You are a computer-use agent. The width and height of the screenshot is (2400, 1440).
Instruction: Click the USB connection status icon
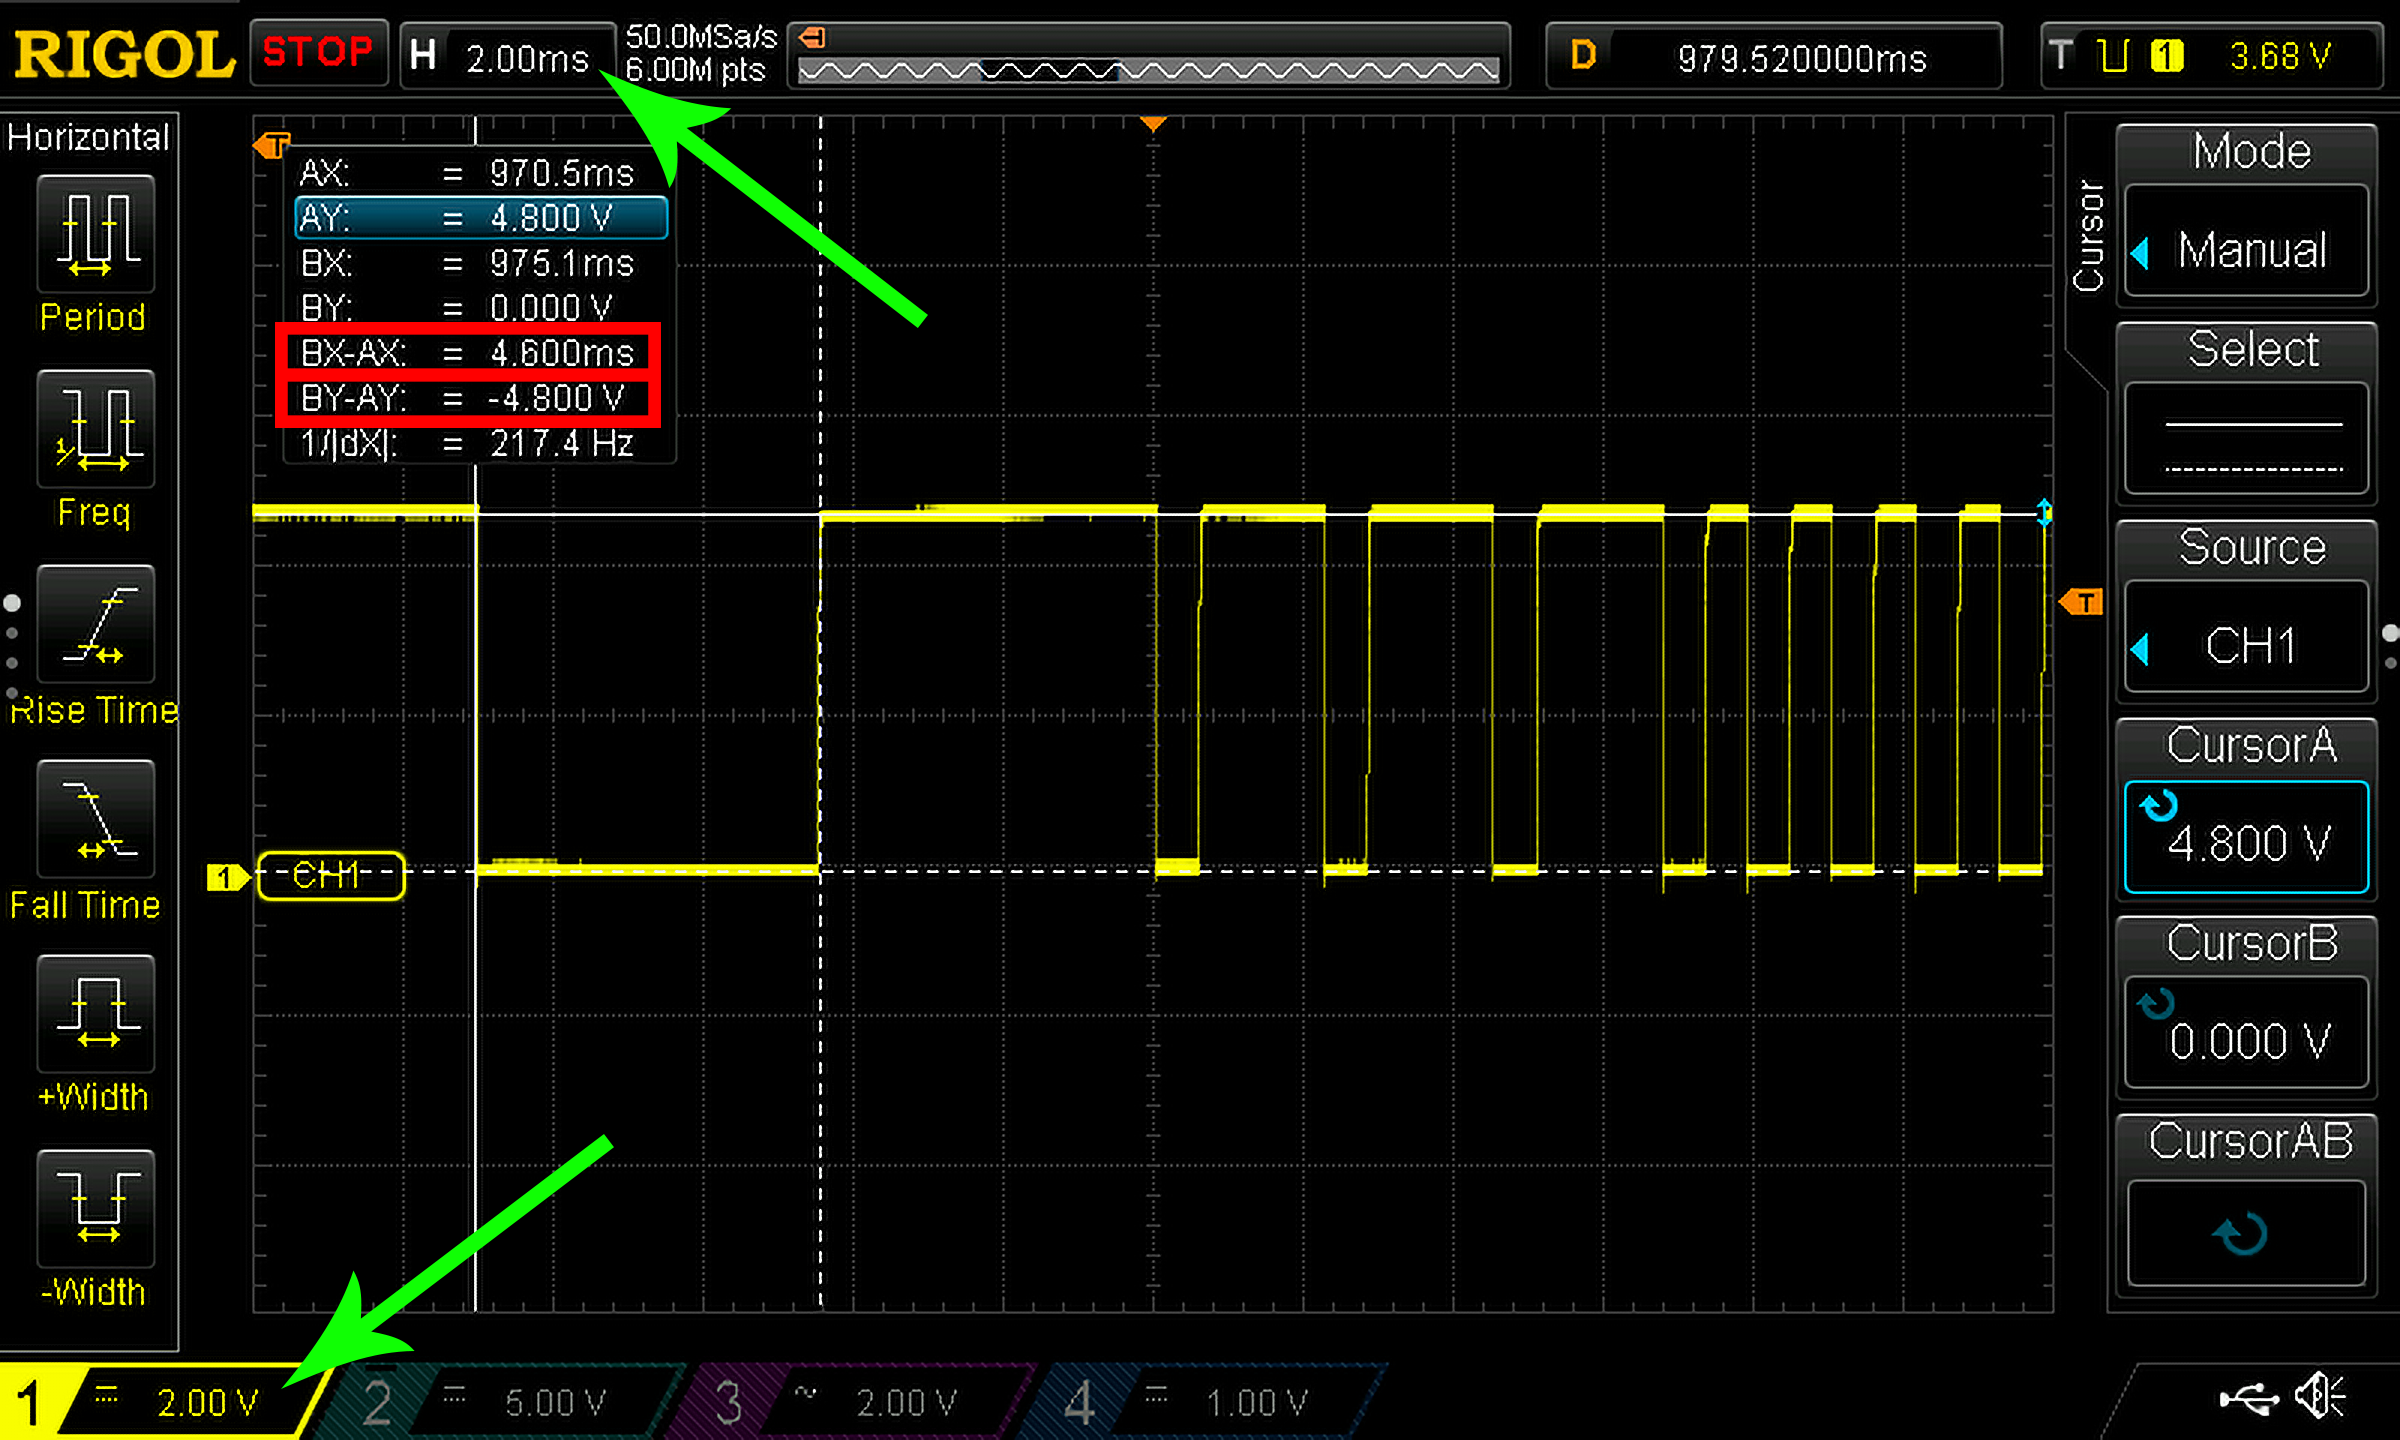coord(2249,1398)
